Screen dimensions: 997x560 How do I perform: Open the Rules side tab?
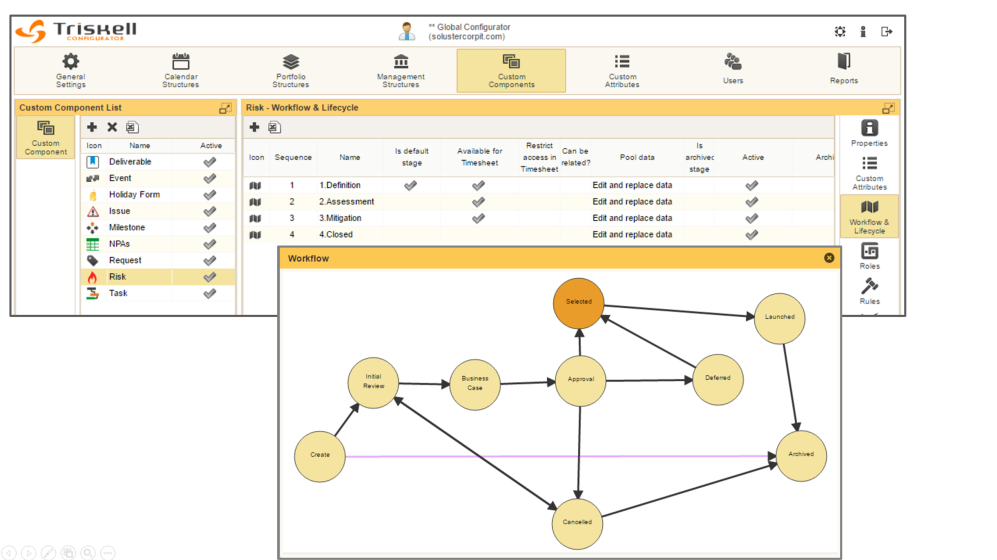[x=869, y=291]
